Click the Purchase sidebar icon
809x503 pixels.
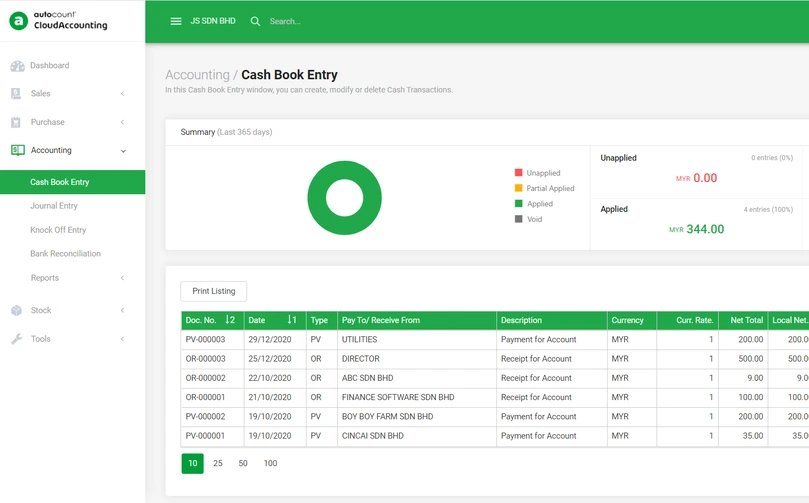pyautogui.click(x=16, y=122)
